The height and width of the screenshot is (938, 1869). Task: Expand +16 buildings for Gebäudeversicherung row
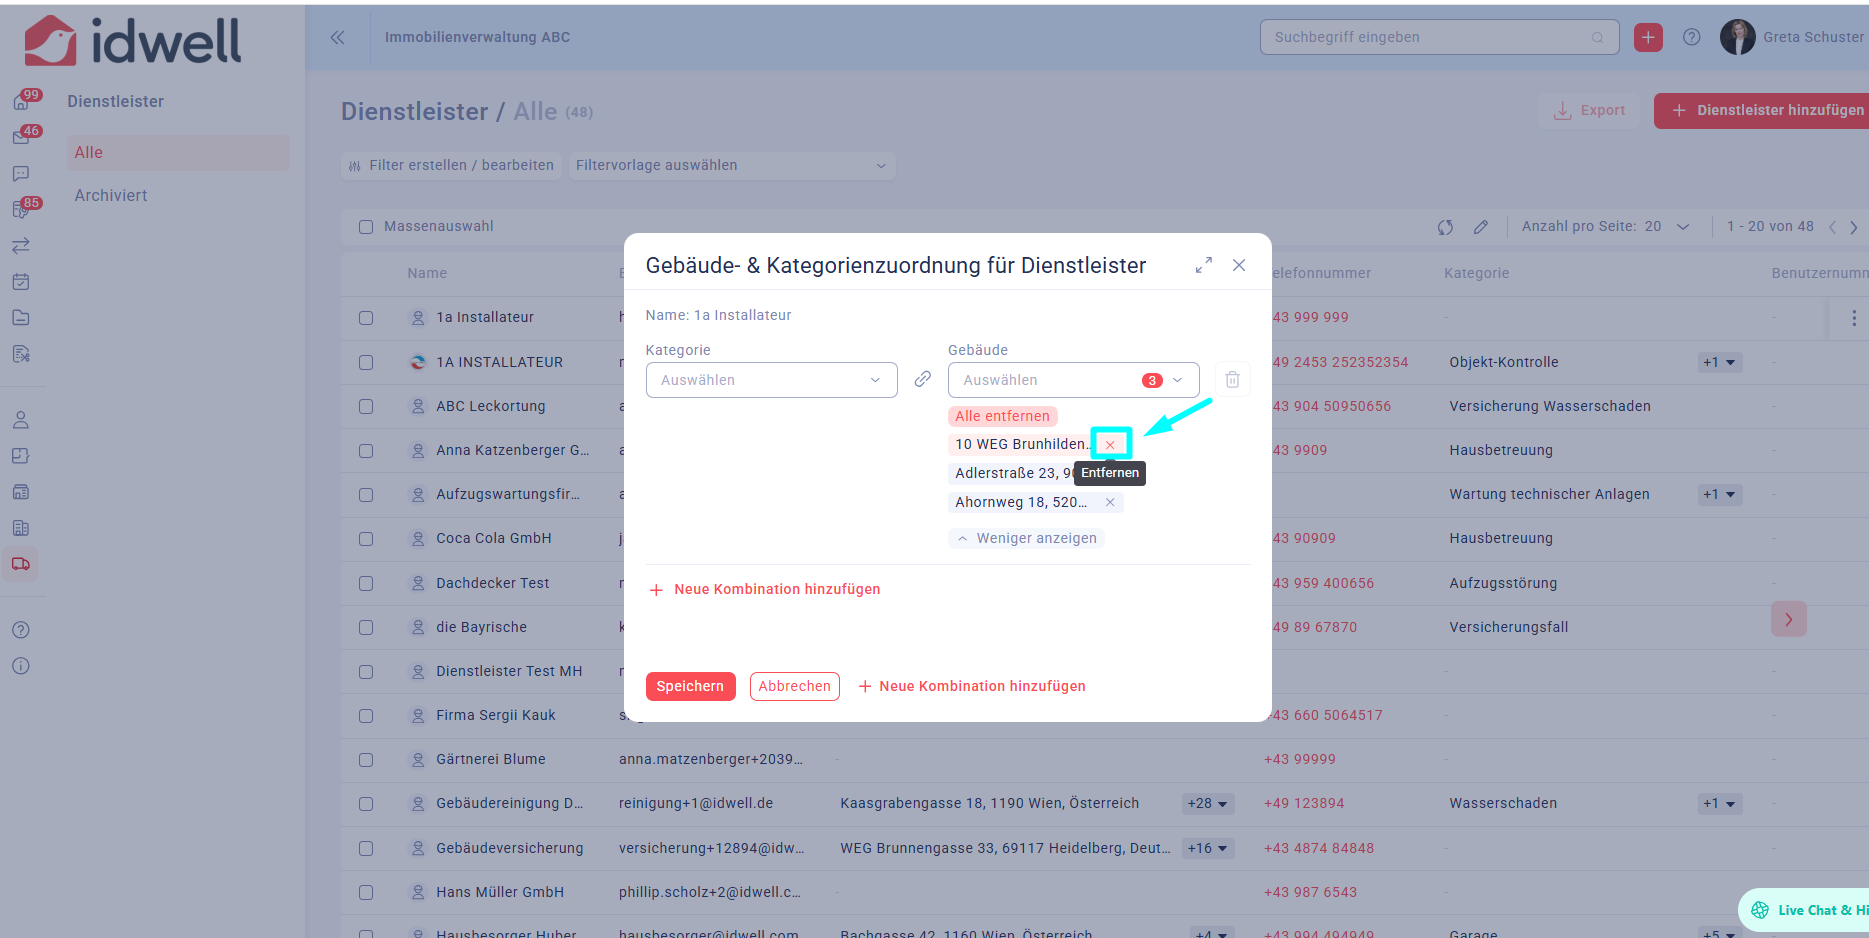1207,848
